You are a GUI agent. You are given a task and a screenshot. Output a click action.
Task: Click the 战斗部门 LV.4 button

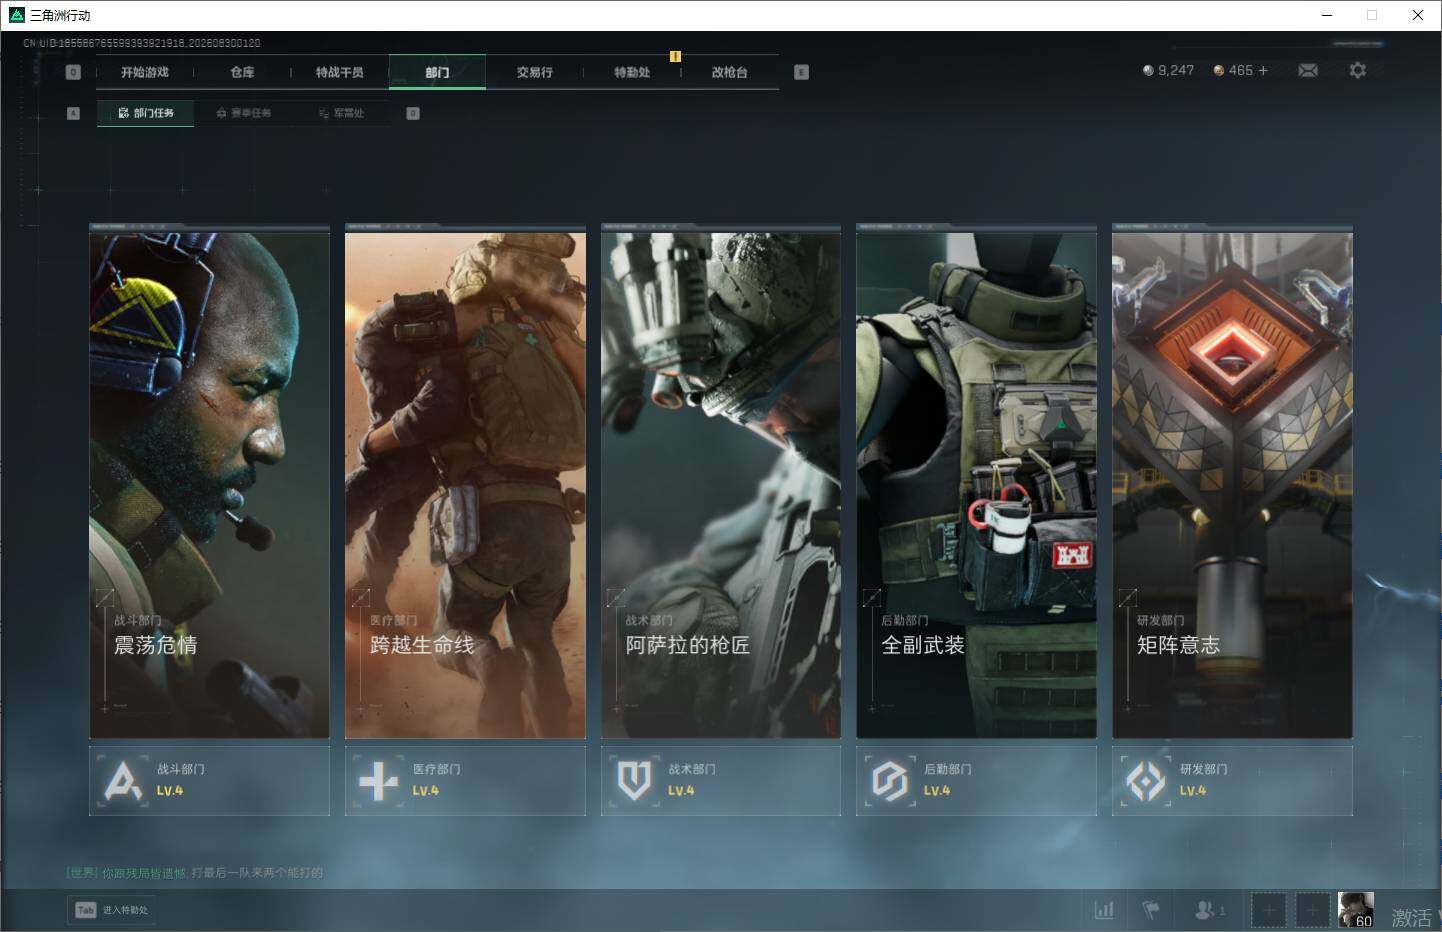pyautogui.click(x=209, y=780)
